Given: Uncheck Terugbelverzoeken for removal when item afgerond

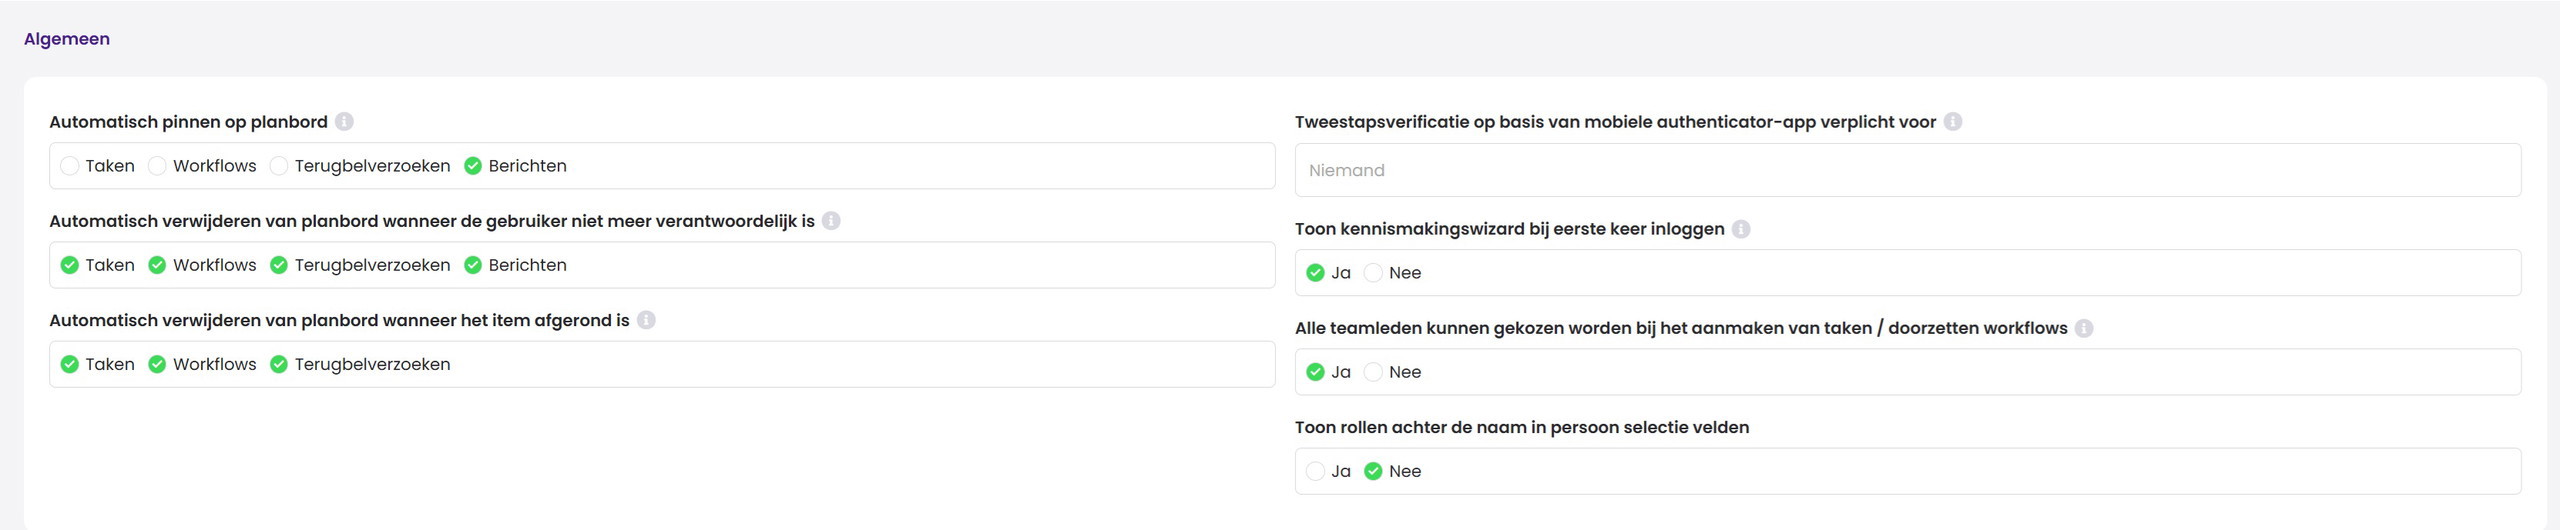Looking at the screenshot, I should pos(279,364).
